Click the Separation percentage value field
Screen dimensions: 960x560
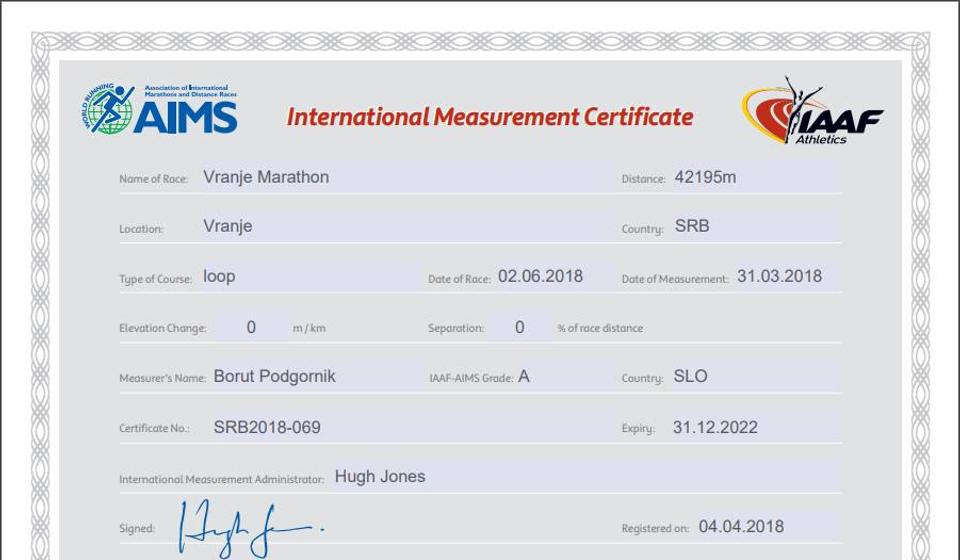coord(519,328)
